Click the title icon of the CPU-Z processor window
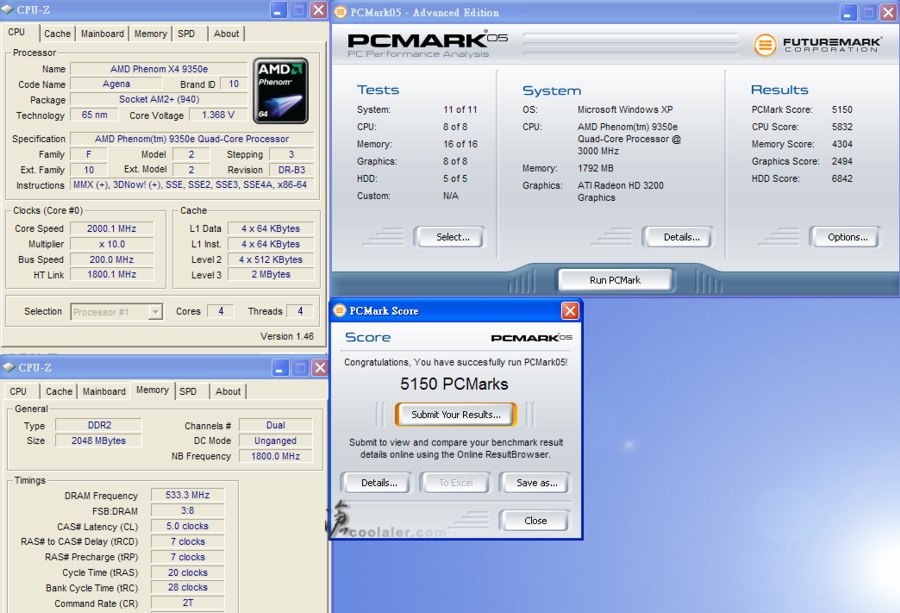 click(7, 10)
